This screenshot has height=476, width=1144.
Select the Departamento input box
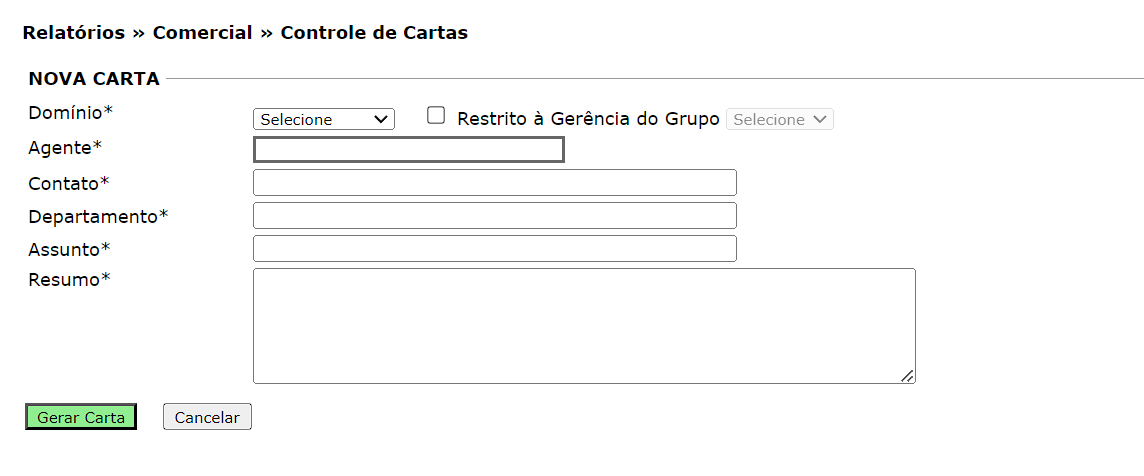pyautogui.click(x=494, y=216)
